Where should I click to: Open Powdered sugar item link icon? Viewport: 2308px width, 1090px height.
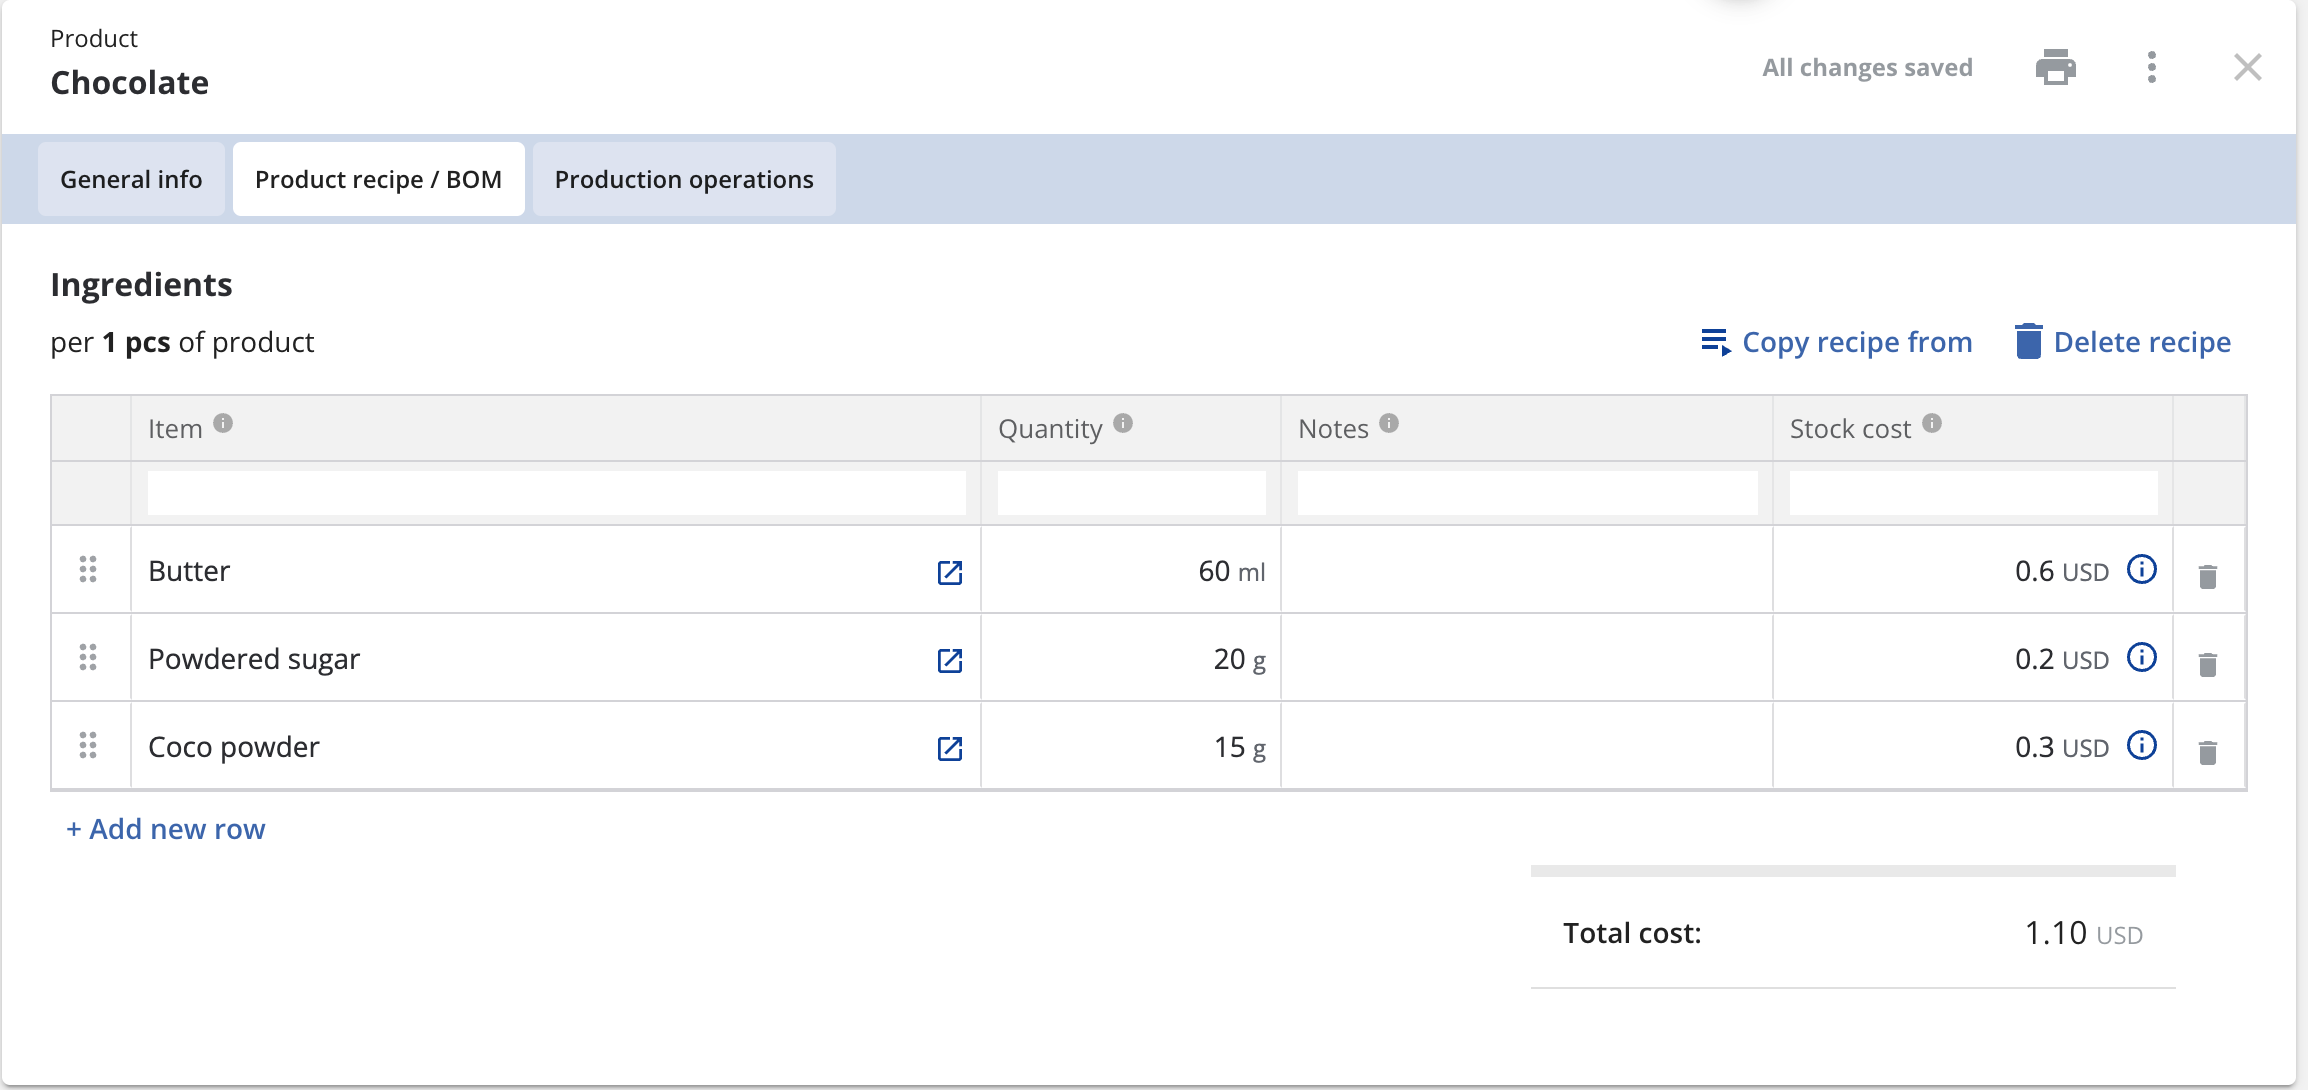click(949, 660)
